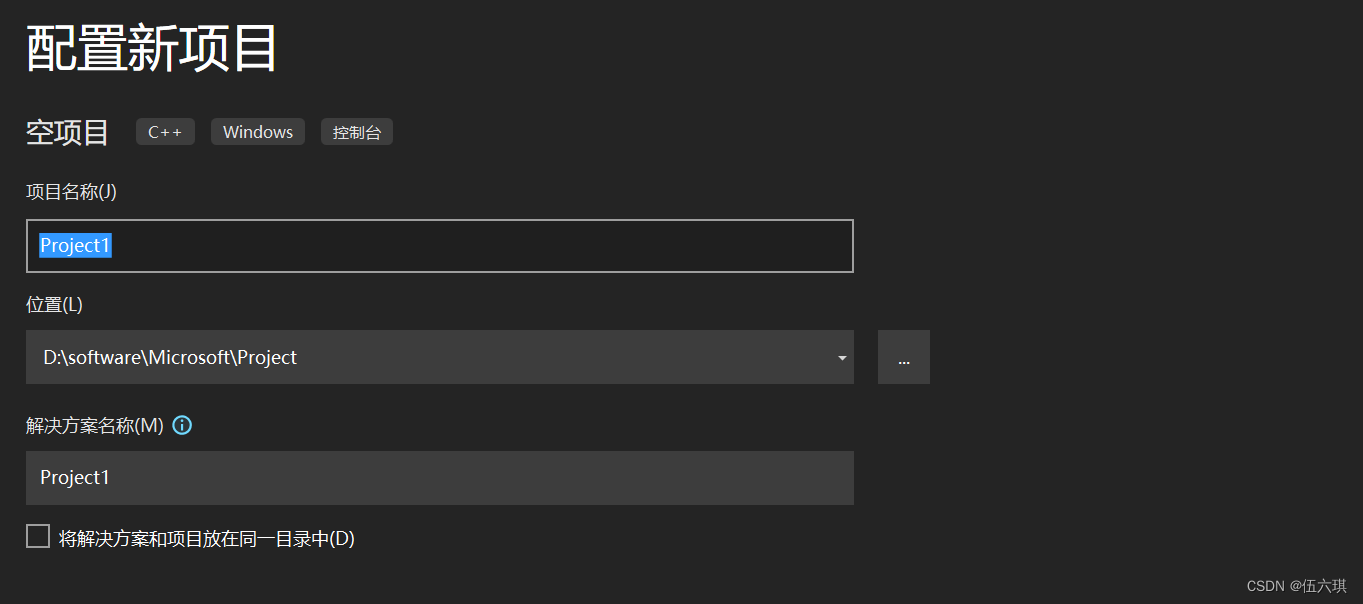Enable 将解决方案和项目放在同一目录中 checkbox

point(38,536)
